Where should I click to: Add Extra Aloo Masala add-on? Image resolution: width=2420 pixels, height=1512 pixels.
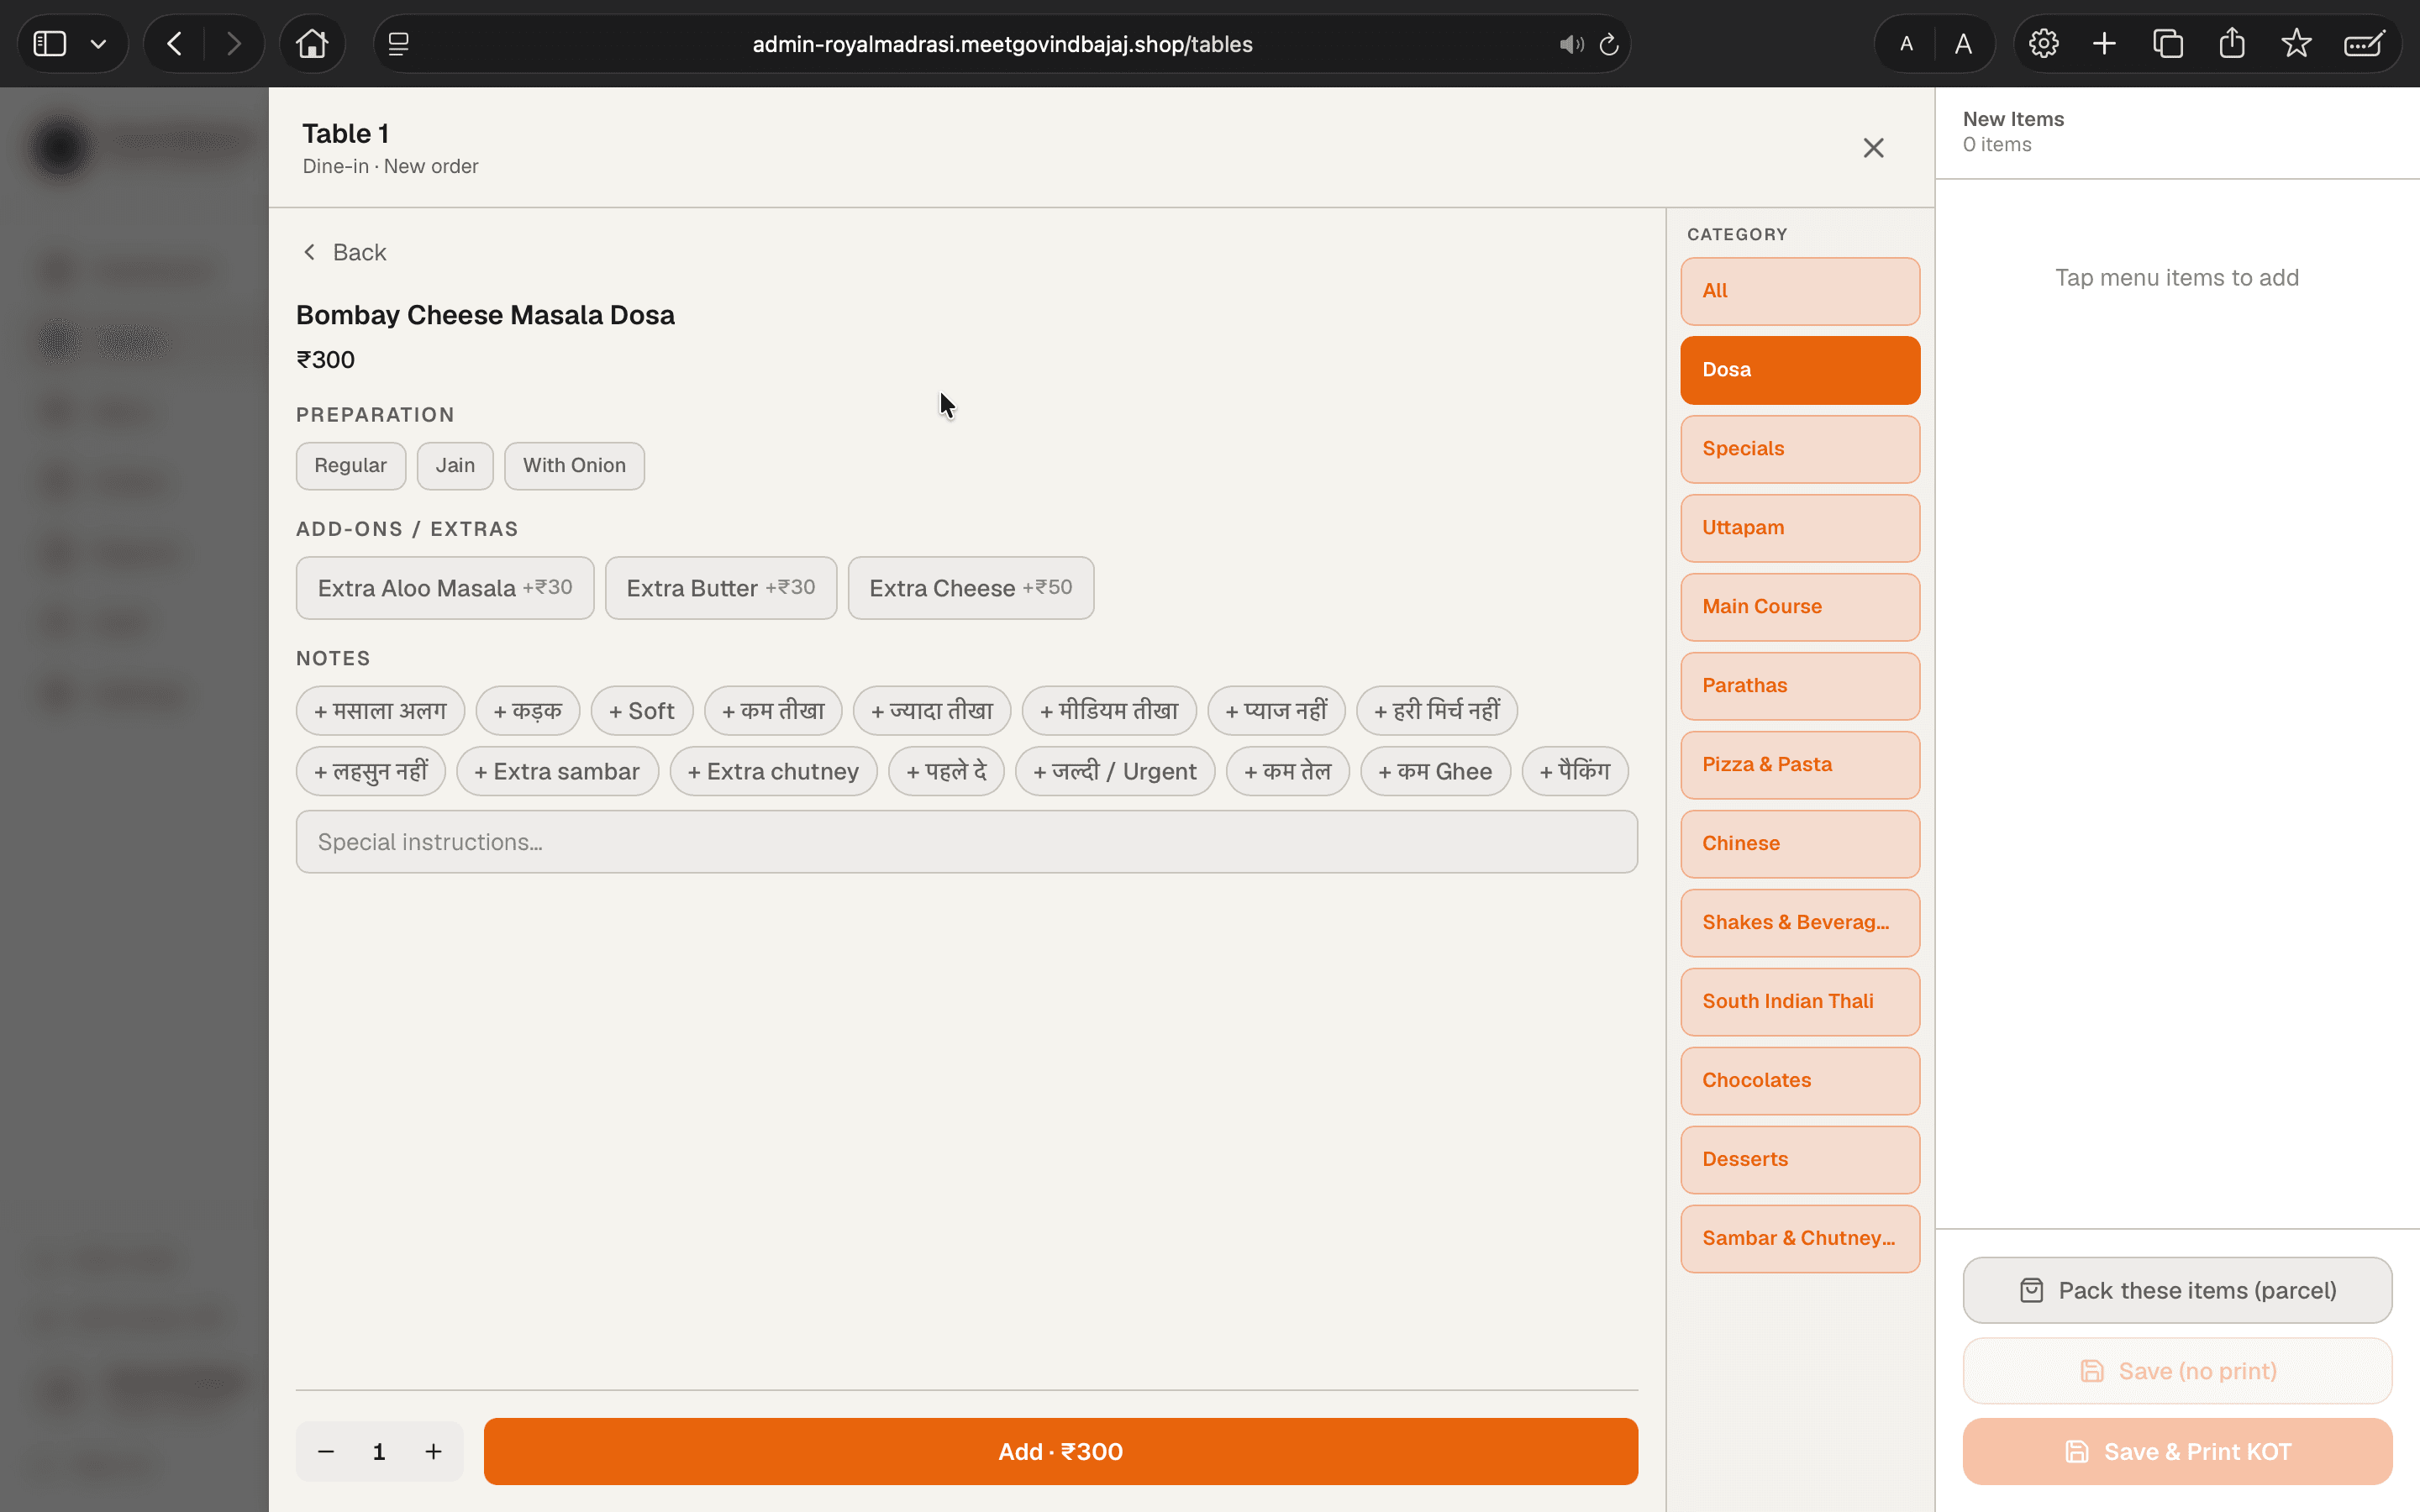445,588
